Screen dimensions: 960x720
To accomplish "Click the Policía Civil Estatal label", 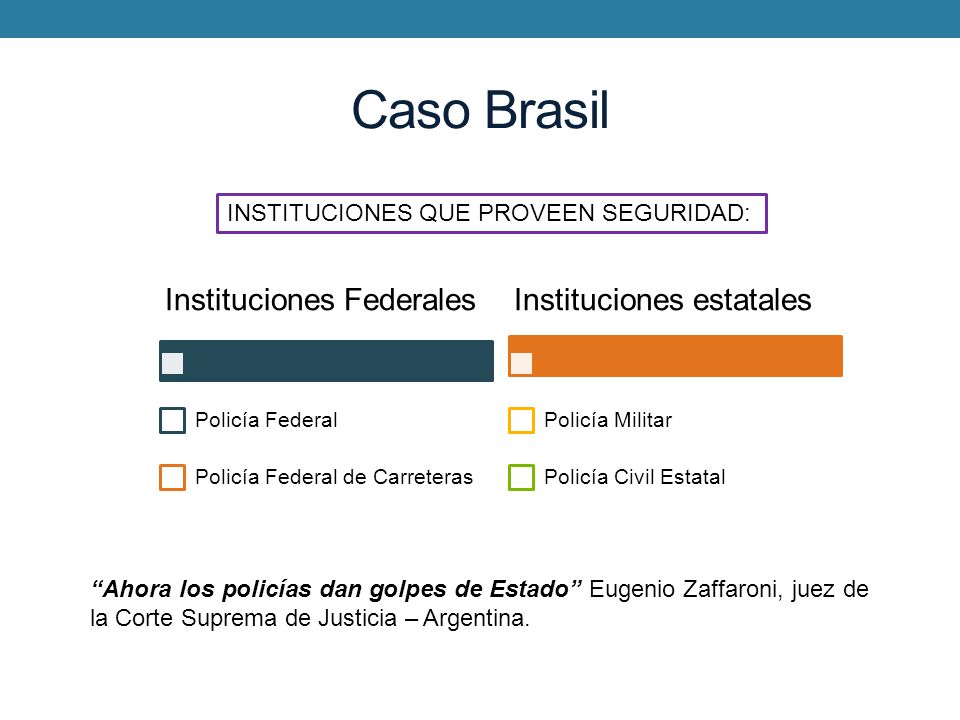I will click(635, 477).
